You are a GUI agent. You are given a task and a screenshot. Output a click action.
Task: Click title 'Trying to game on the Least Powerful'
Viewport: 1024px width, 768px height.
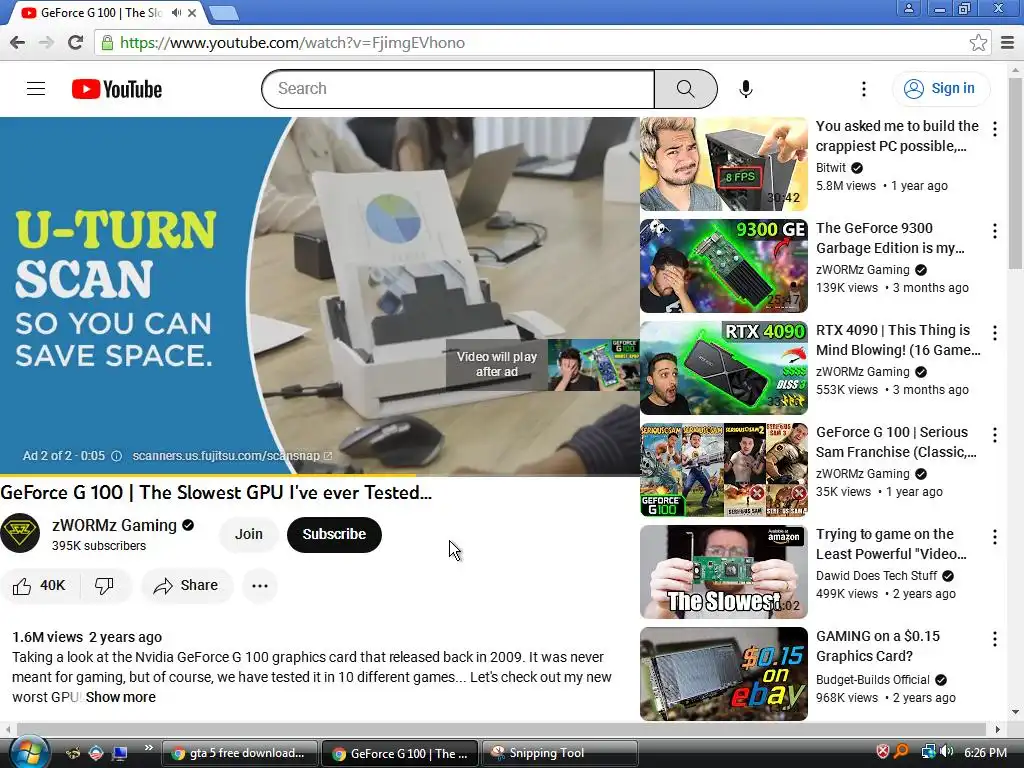[x=891, y=544]
